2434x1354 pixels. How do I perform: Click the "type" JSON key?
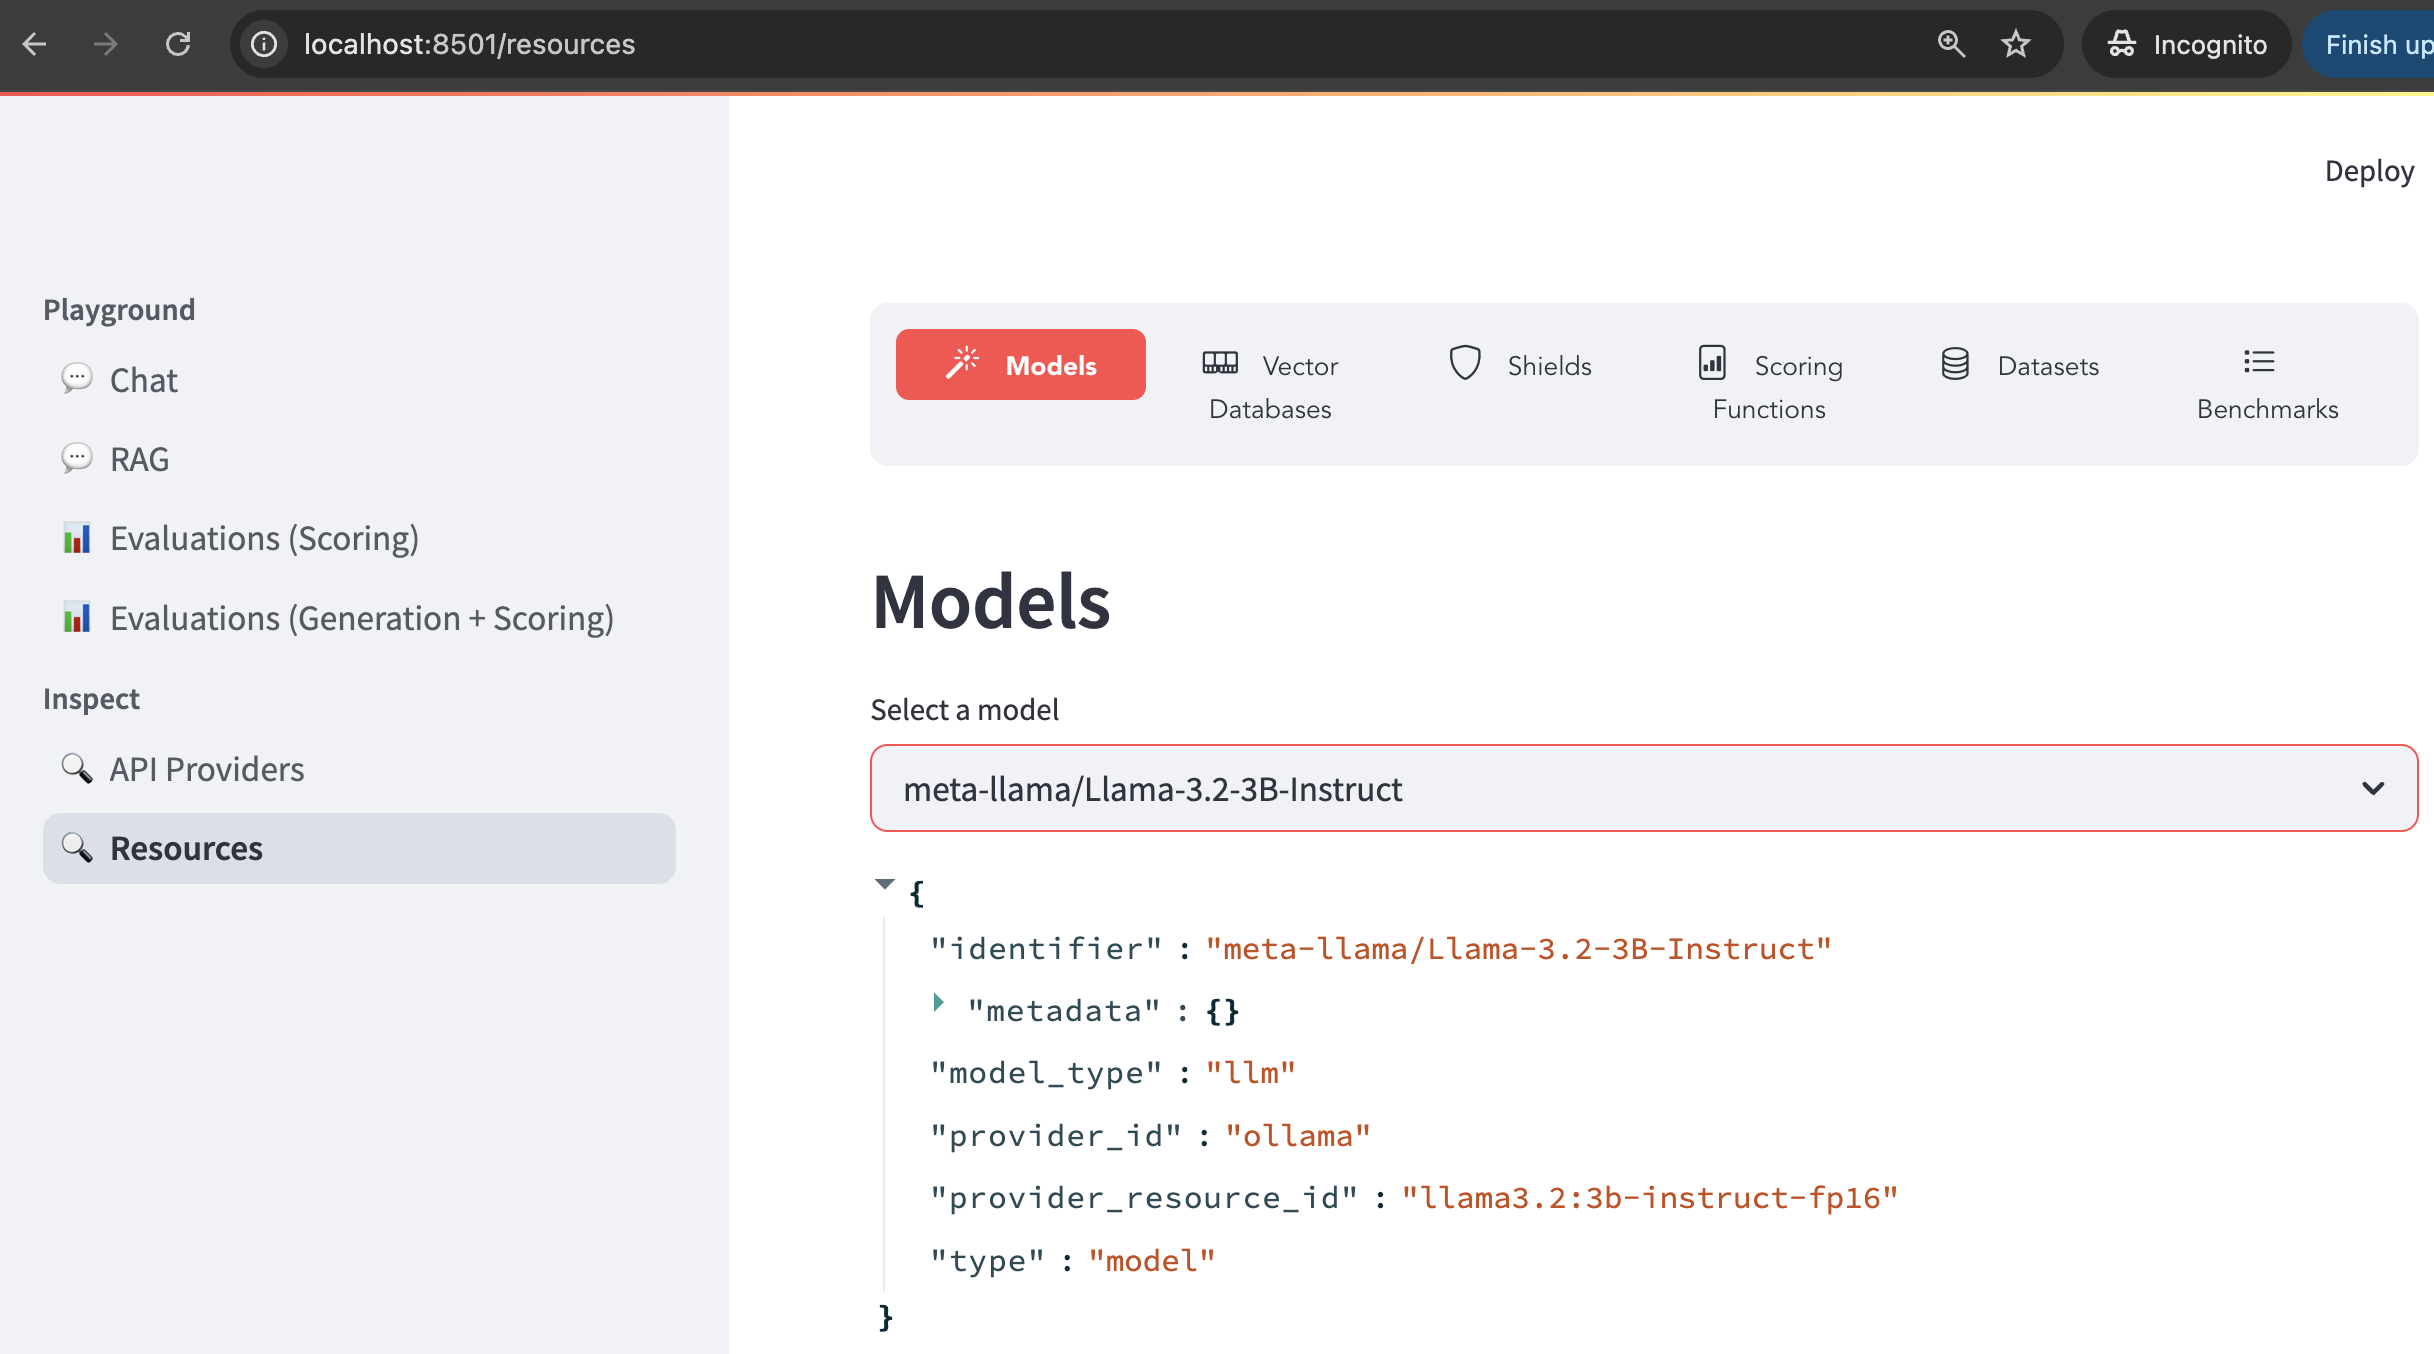(x=988, y=1261)
